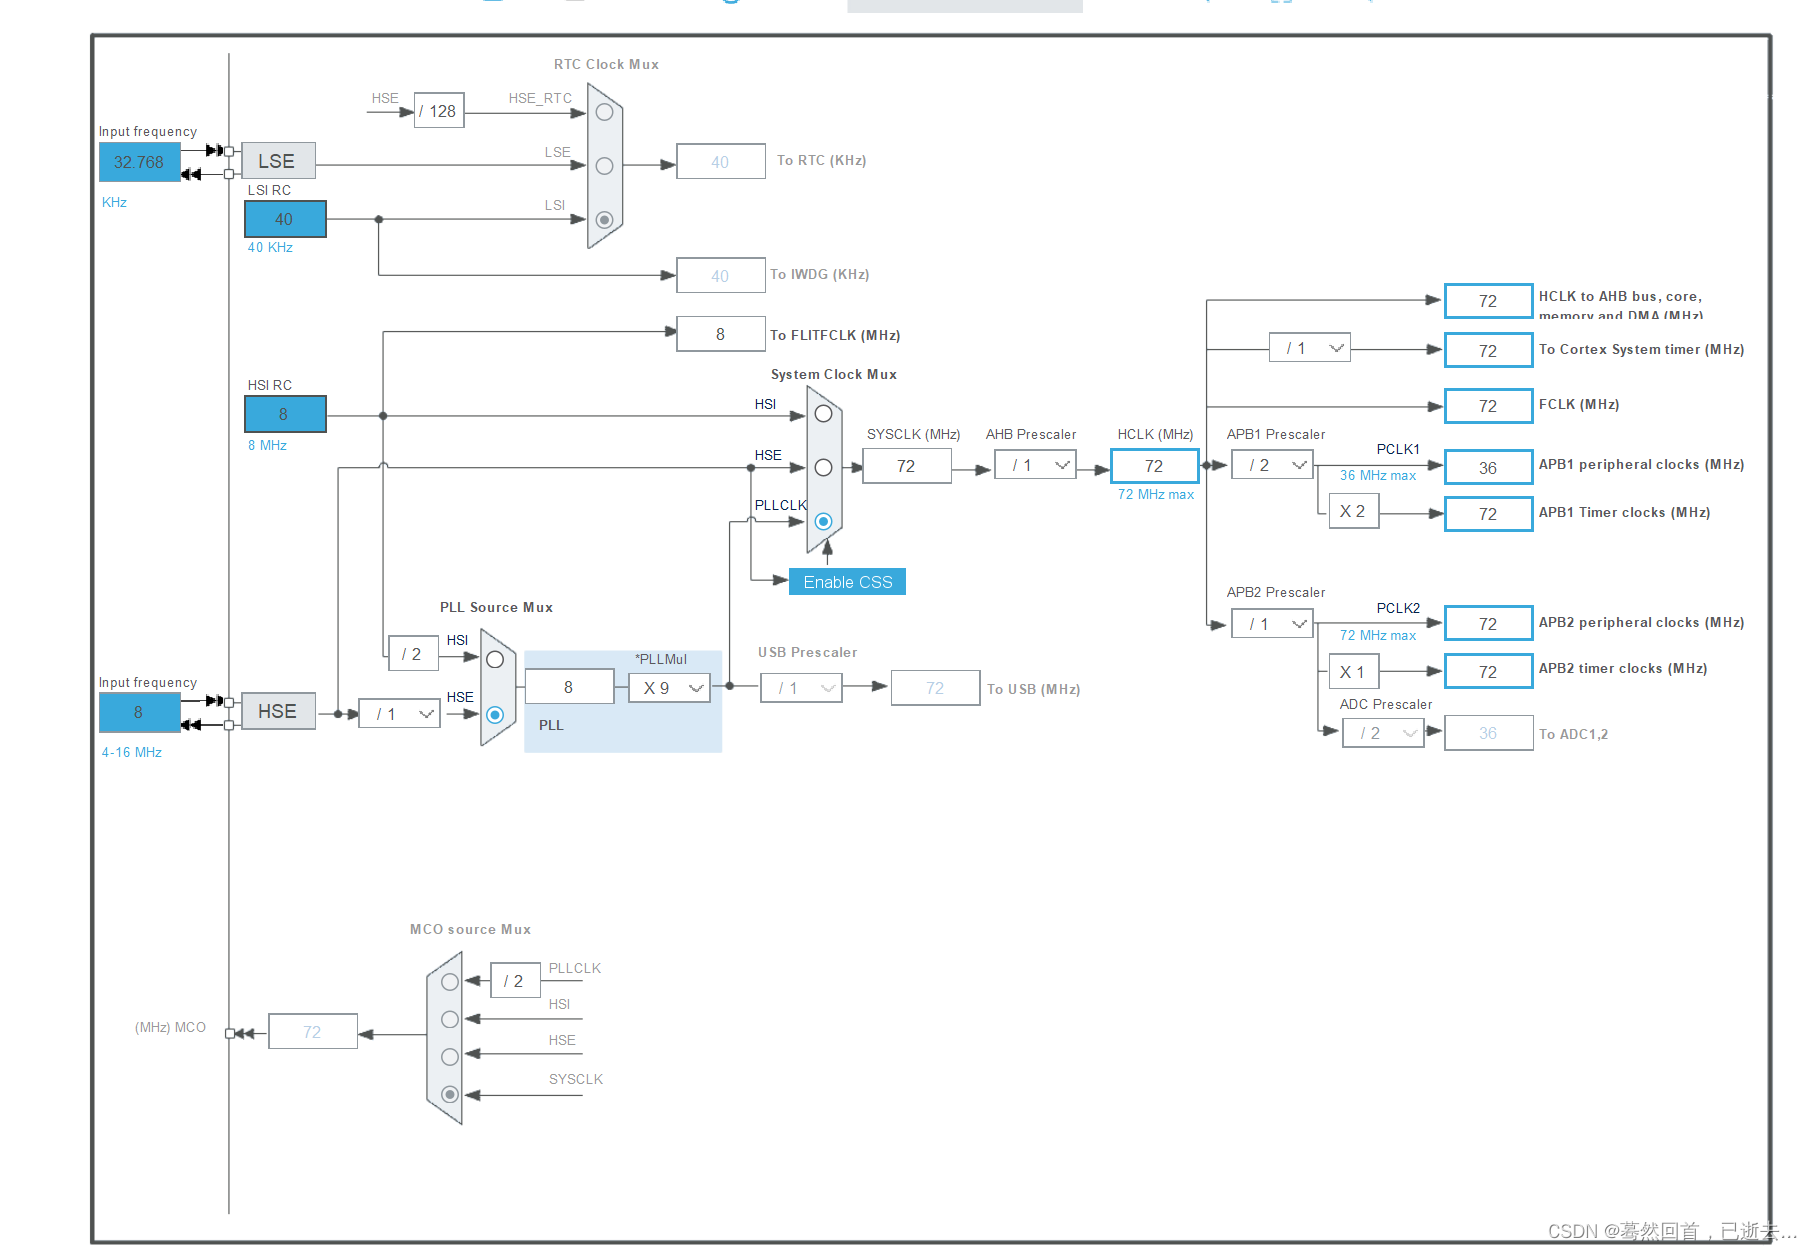Edit the LSE input frequency 32.768 field

coord(139,162)
